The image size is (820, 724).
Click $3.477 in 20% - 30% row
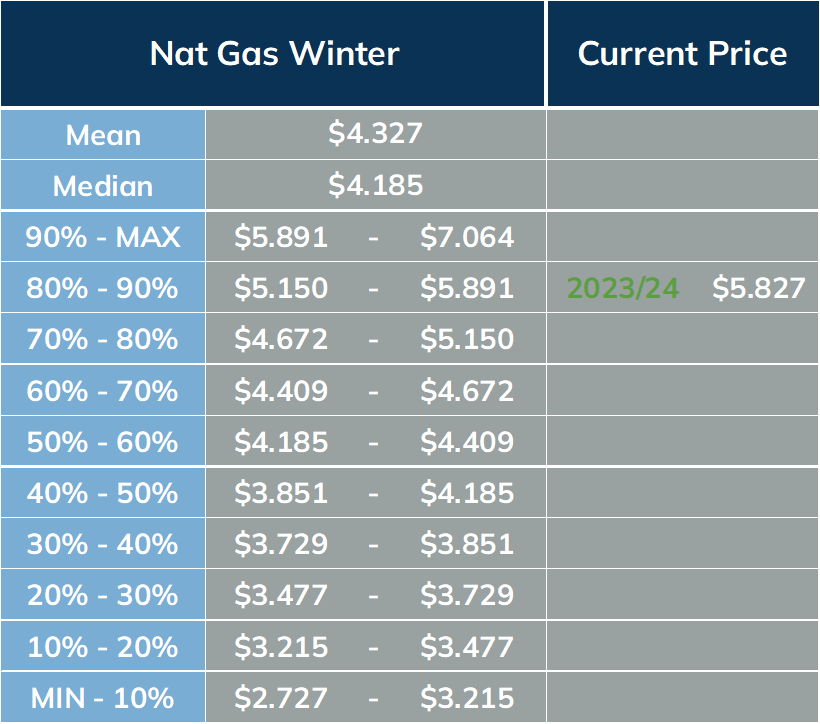[281, 595]
